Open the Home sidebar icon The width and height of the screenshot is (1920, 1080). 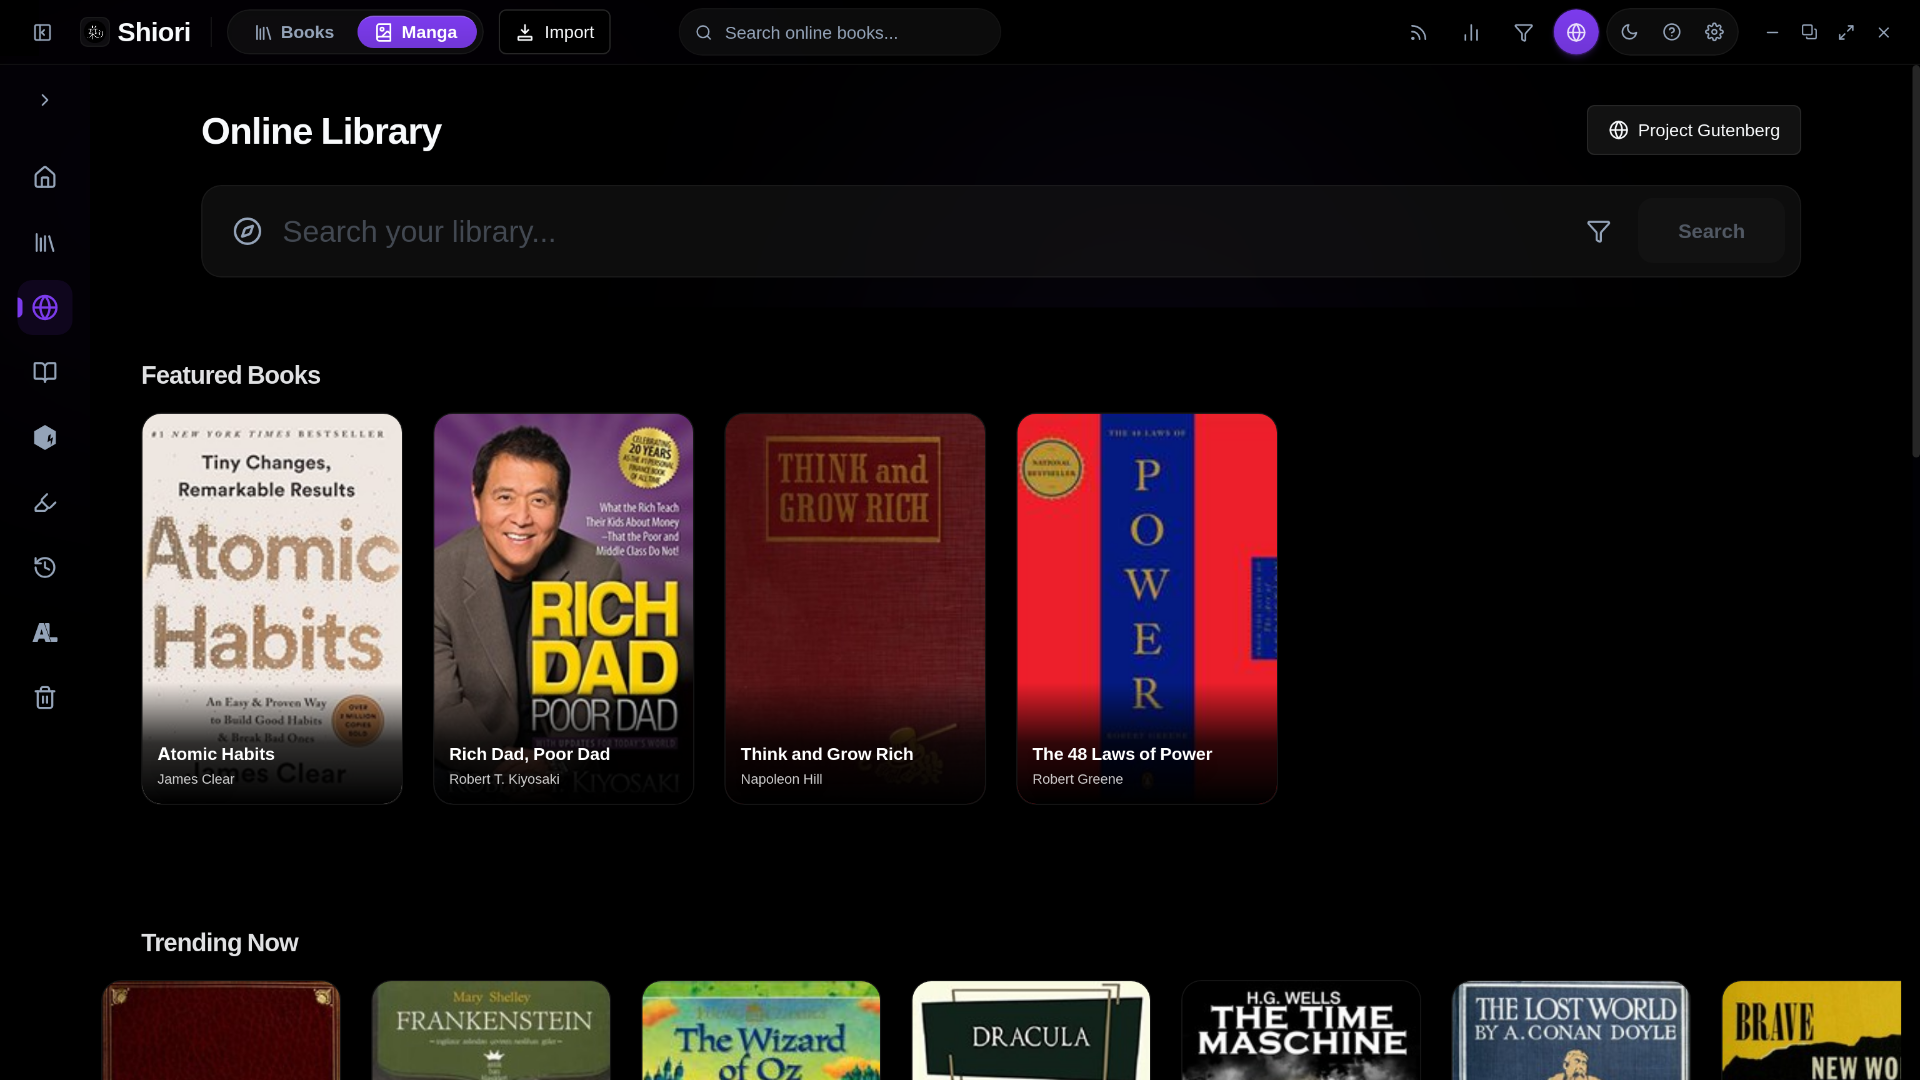tap(45, 177)
